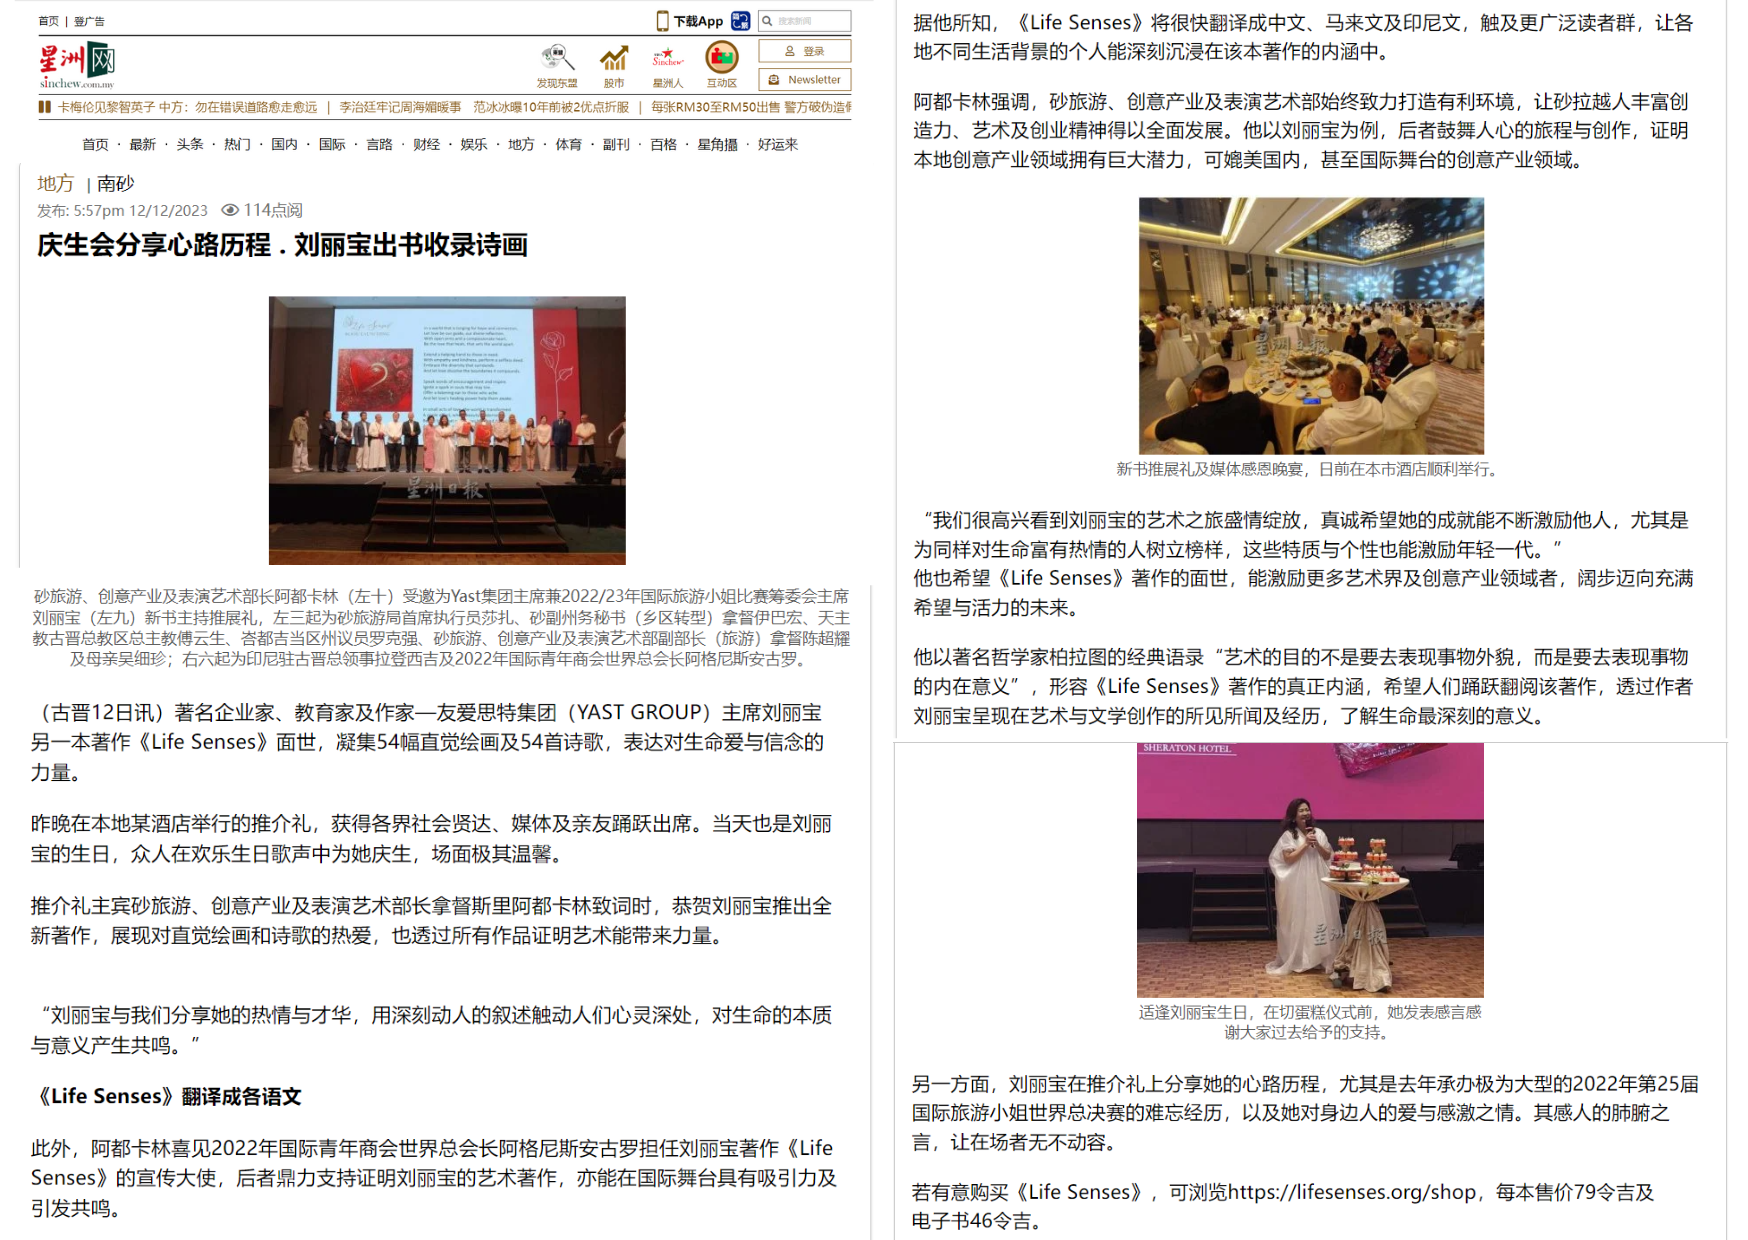Screen dimensions: 1748x1240
Task: Open the https://lifesenses.org/shop URL
Action: (x=1352, y=1192)
